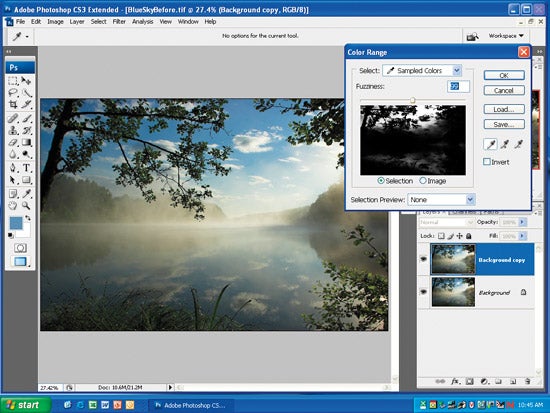Hide the Background copy layer
Image resolution: width=550 pixels, height=413 pixels.
423,259
